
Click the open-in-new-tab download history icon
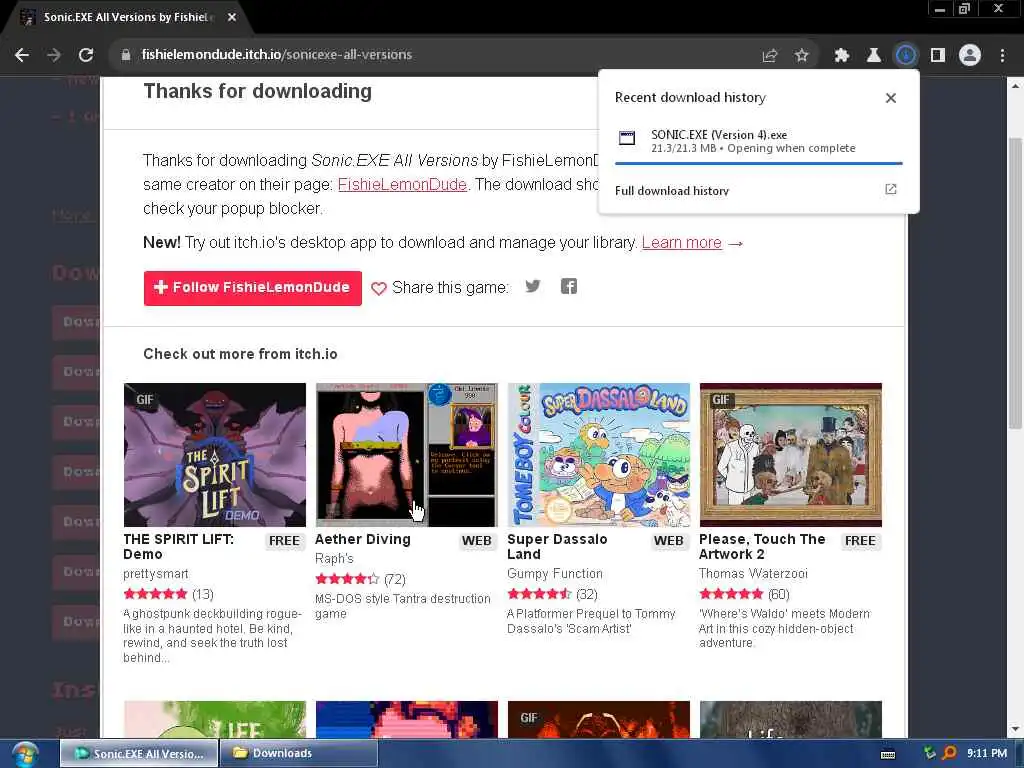(x=891, y=189)
